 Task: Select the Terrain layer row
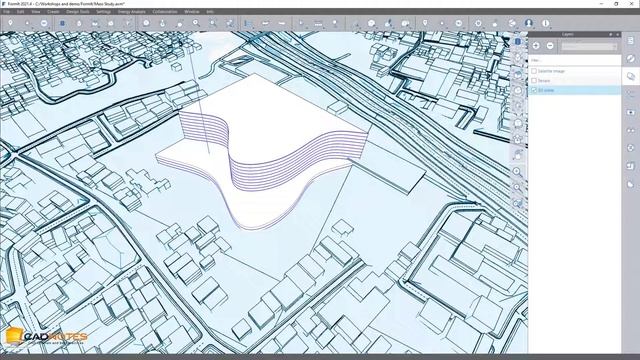(x=574, y=80)
